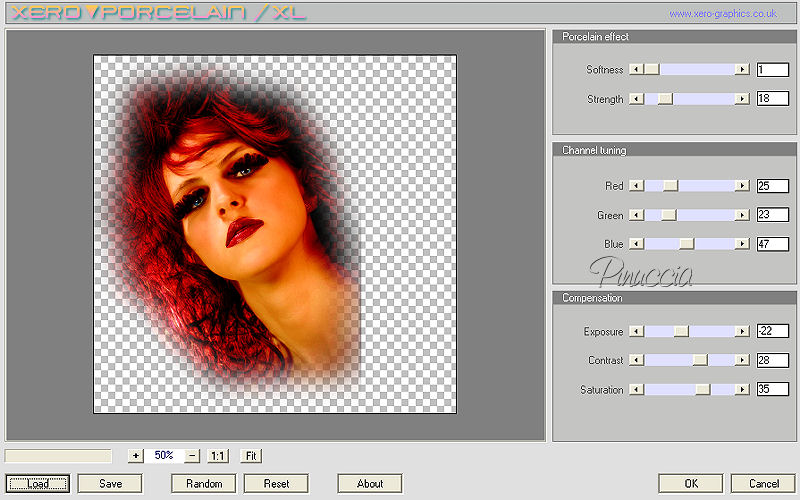The width and height of the screenshot is (800, 500).
Task: Click the Red slider thumb
Action: pos(670,186)
